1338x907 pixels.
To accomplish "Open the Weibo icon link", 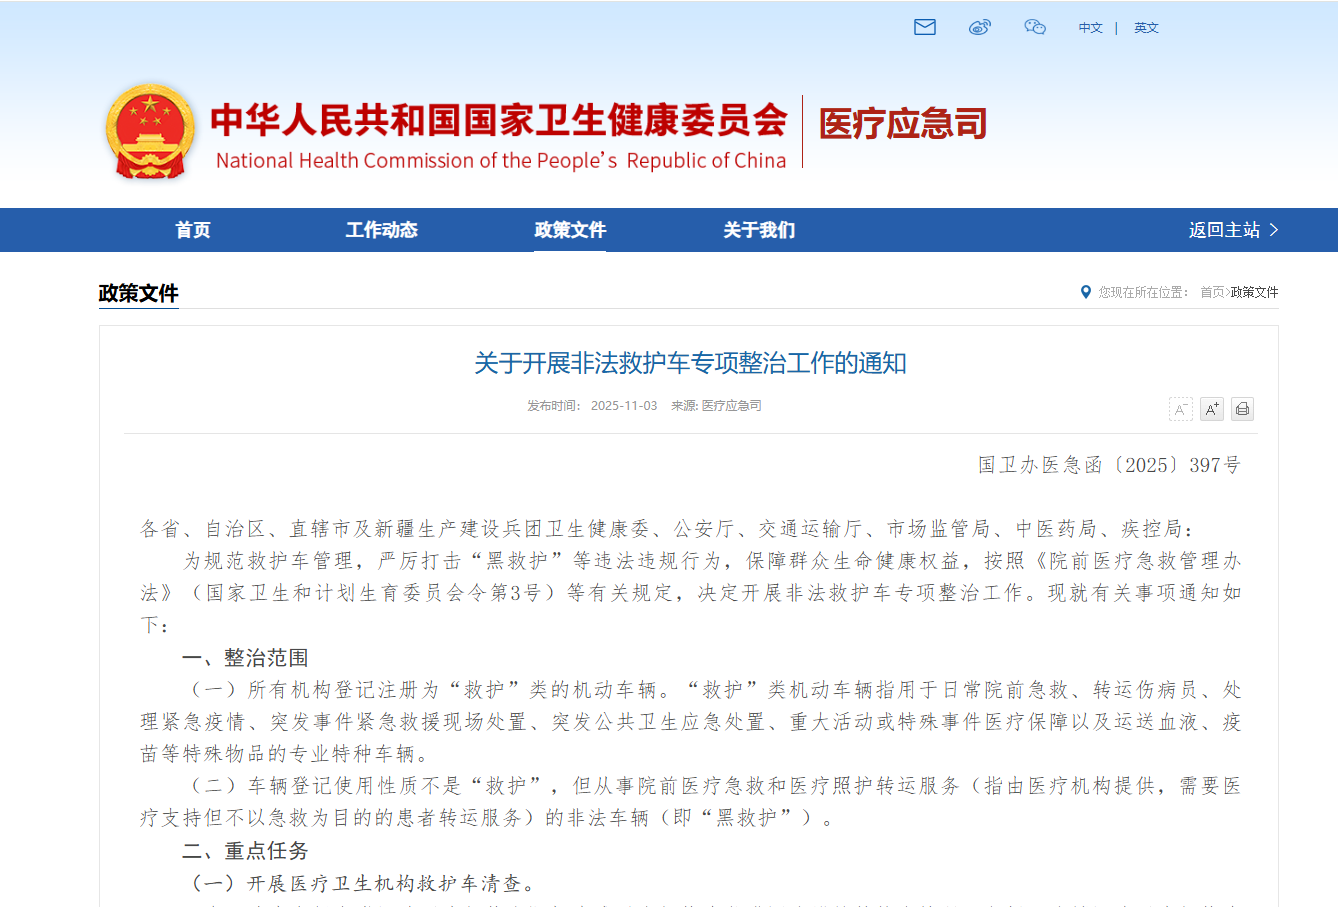I will pos(980,27).
